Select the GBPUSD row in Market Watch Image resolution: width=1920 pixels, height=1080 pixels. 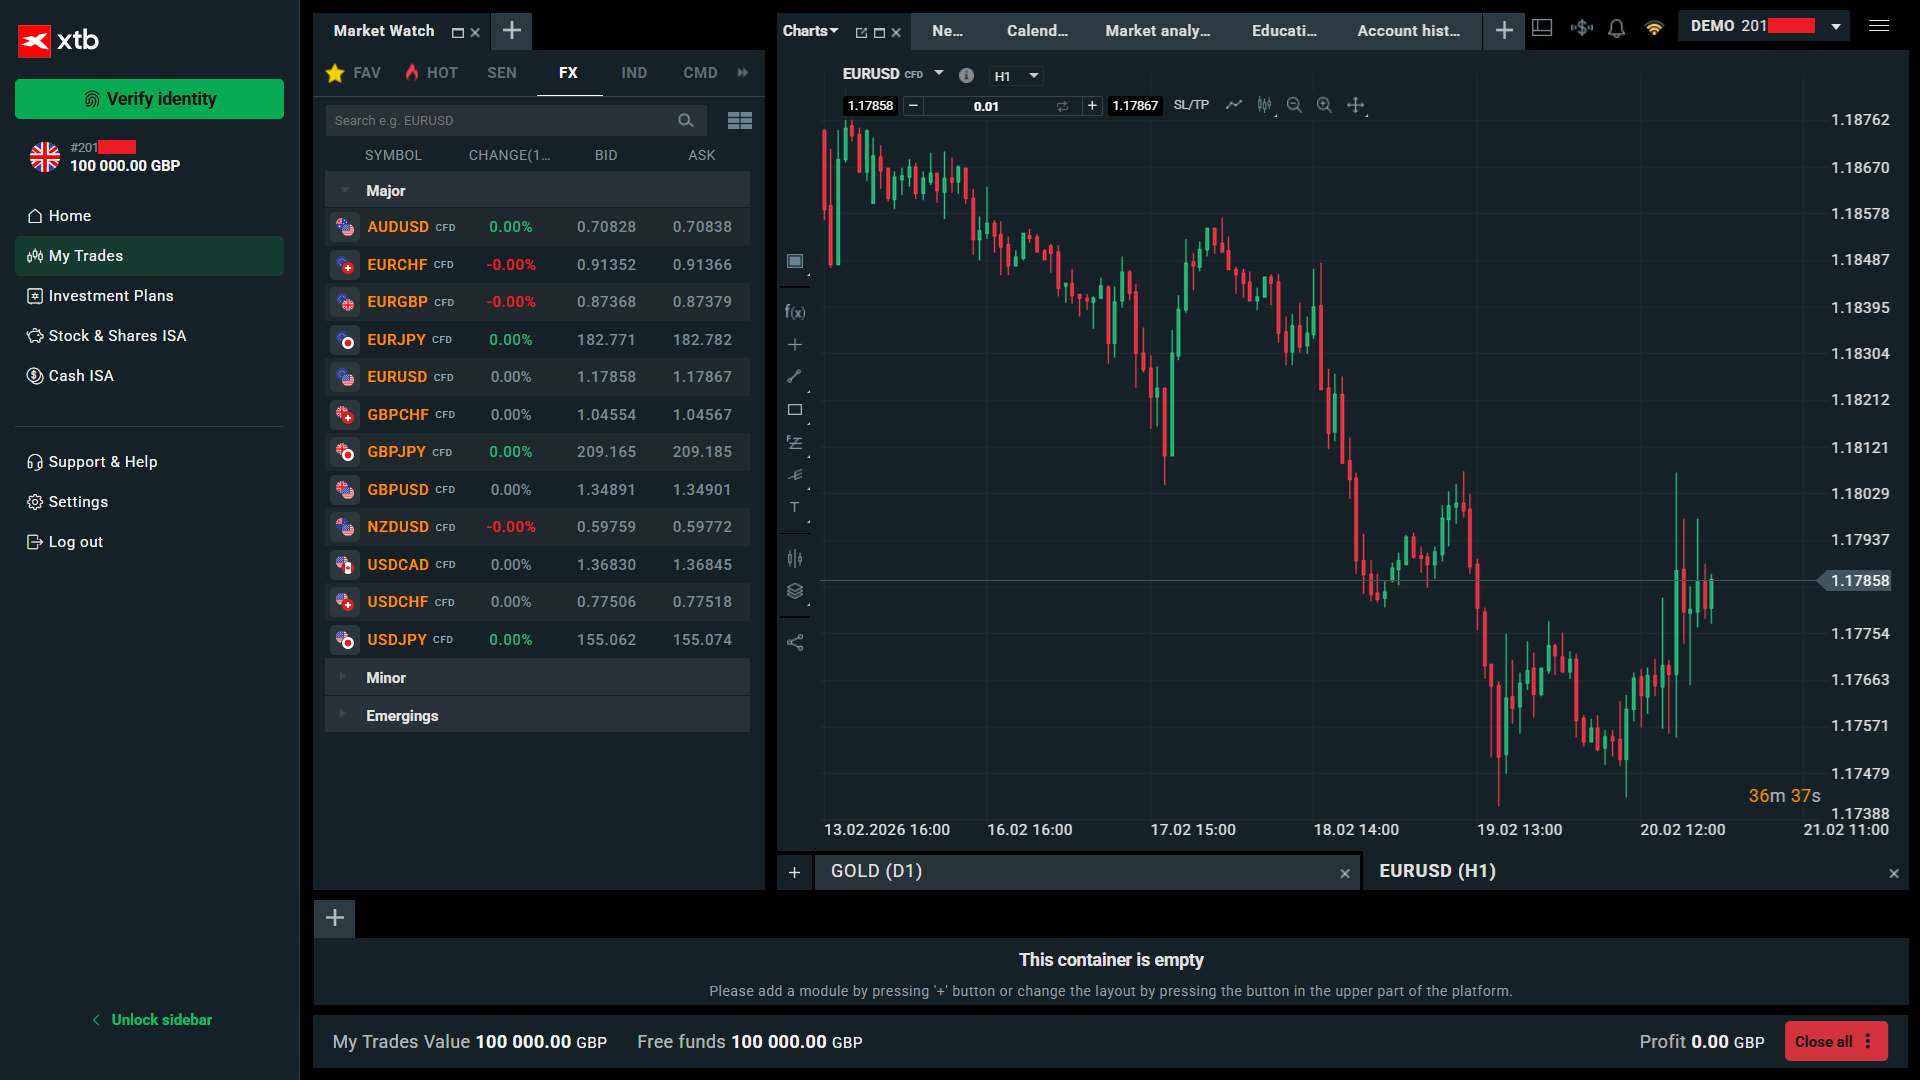tap(537, 490)
